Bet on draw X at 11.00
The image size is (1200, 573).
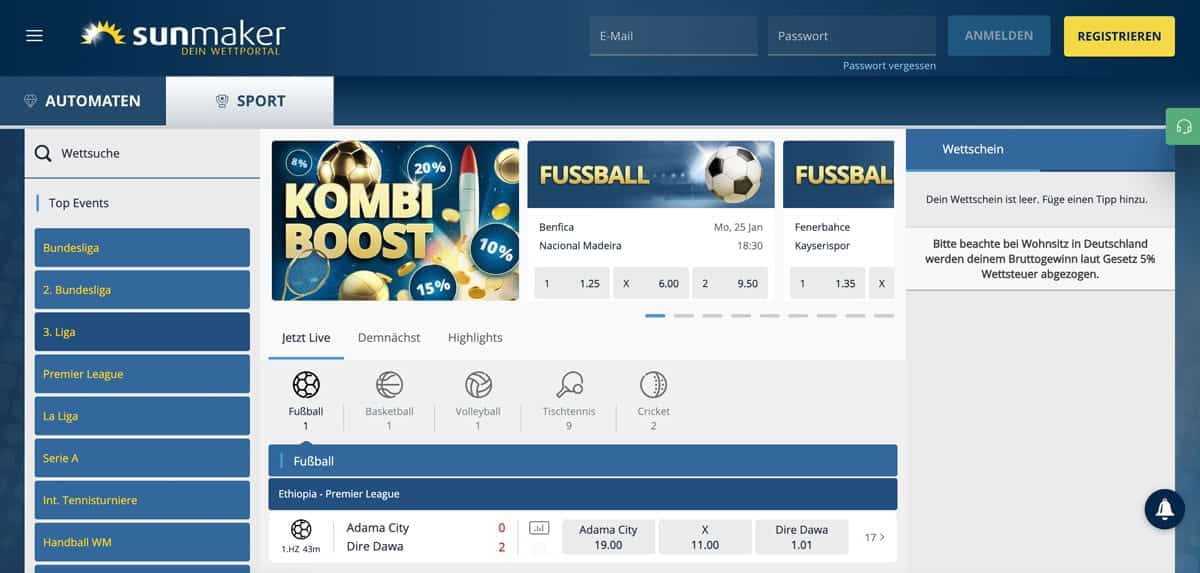click(x=705, y=537)
